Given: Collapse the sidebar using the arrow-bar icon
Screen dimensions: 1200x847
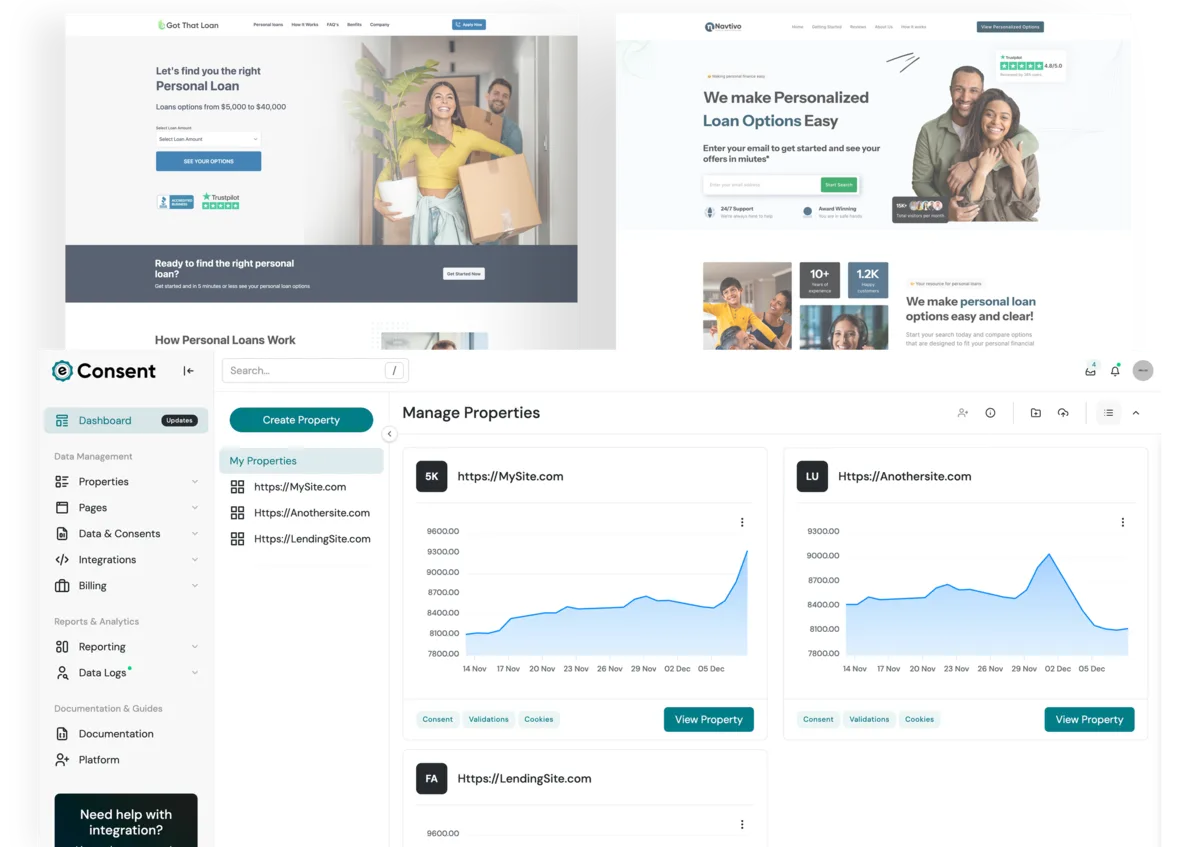Looking at the screenshot, I should pos(188,371).
